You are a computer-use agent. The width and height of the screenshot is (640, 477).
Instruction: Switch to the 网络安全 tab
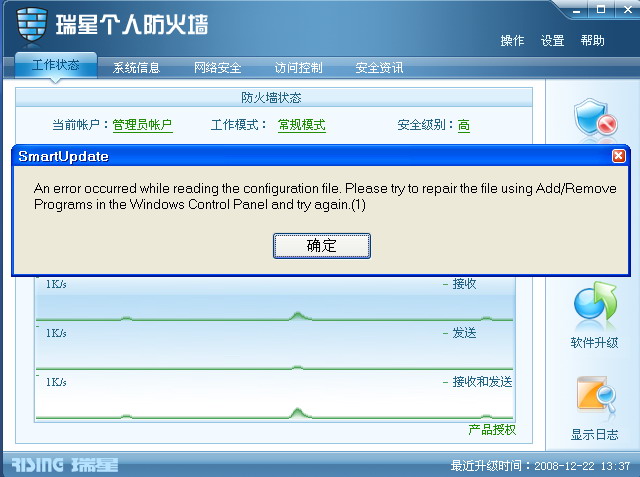point(218,67)
